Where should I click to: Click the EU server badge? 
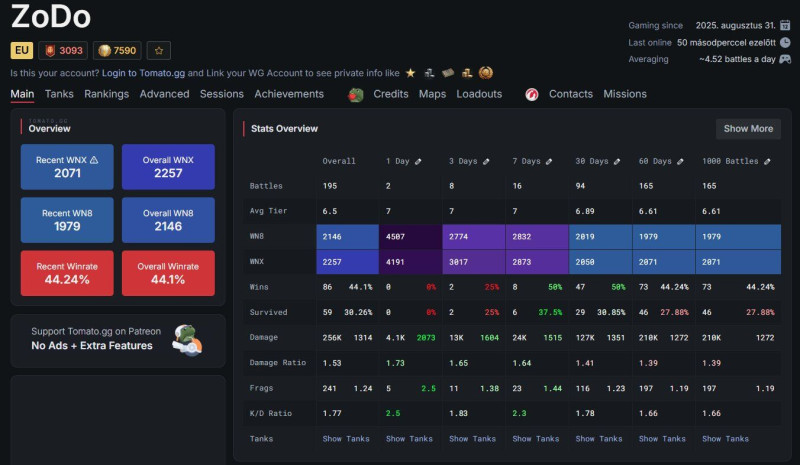(22, 50)
